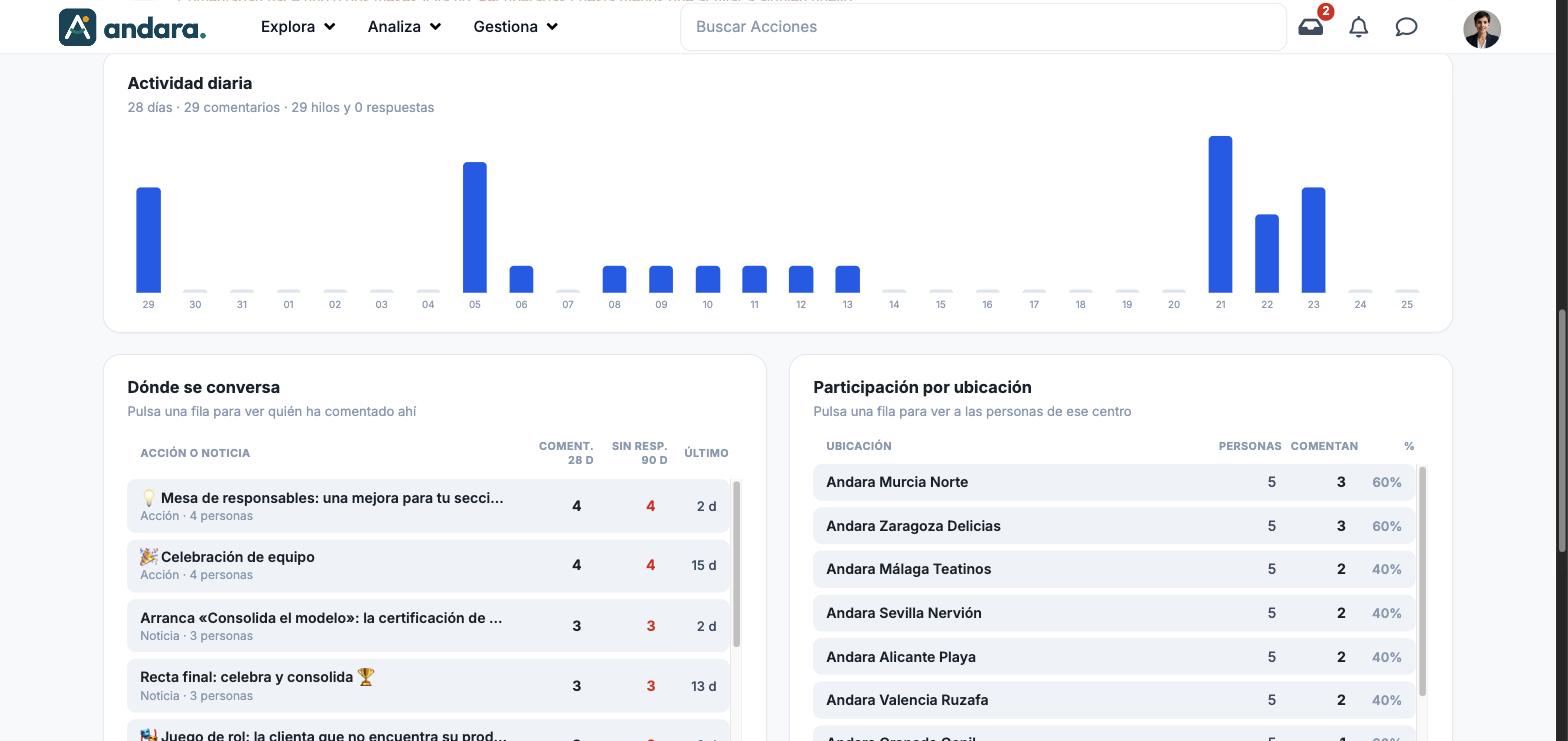1568x741 pixels.
Task: Click the Dónde se conversa list scrollbar
Action: pyautogui.click(x=737, y=564)
